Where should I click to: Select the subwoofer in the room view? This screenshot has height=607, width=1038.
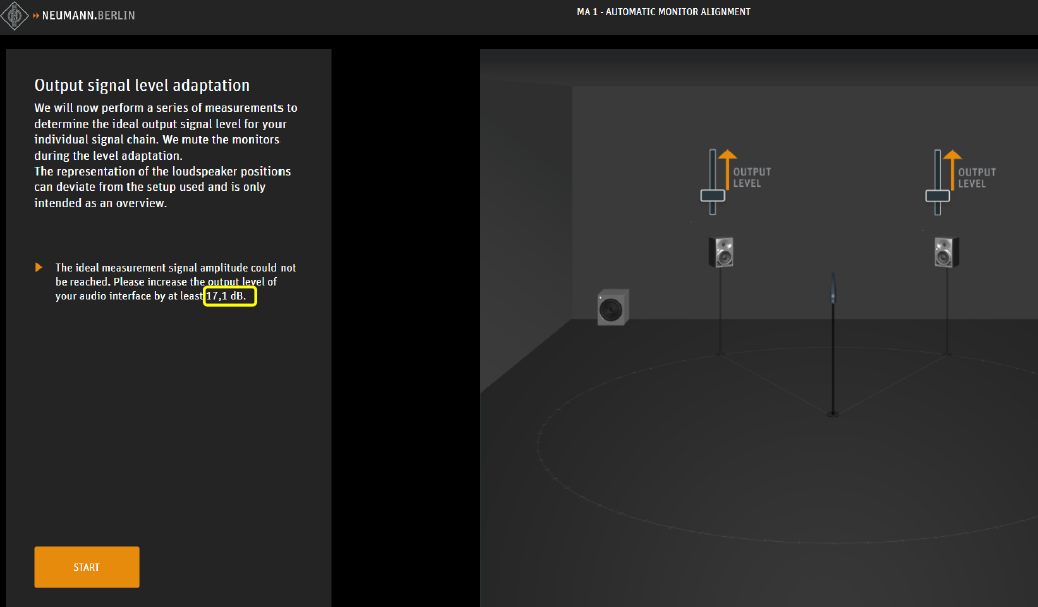point(613,308)
